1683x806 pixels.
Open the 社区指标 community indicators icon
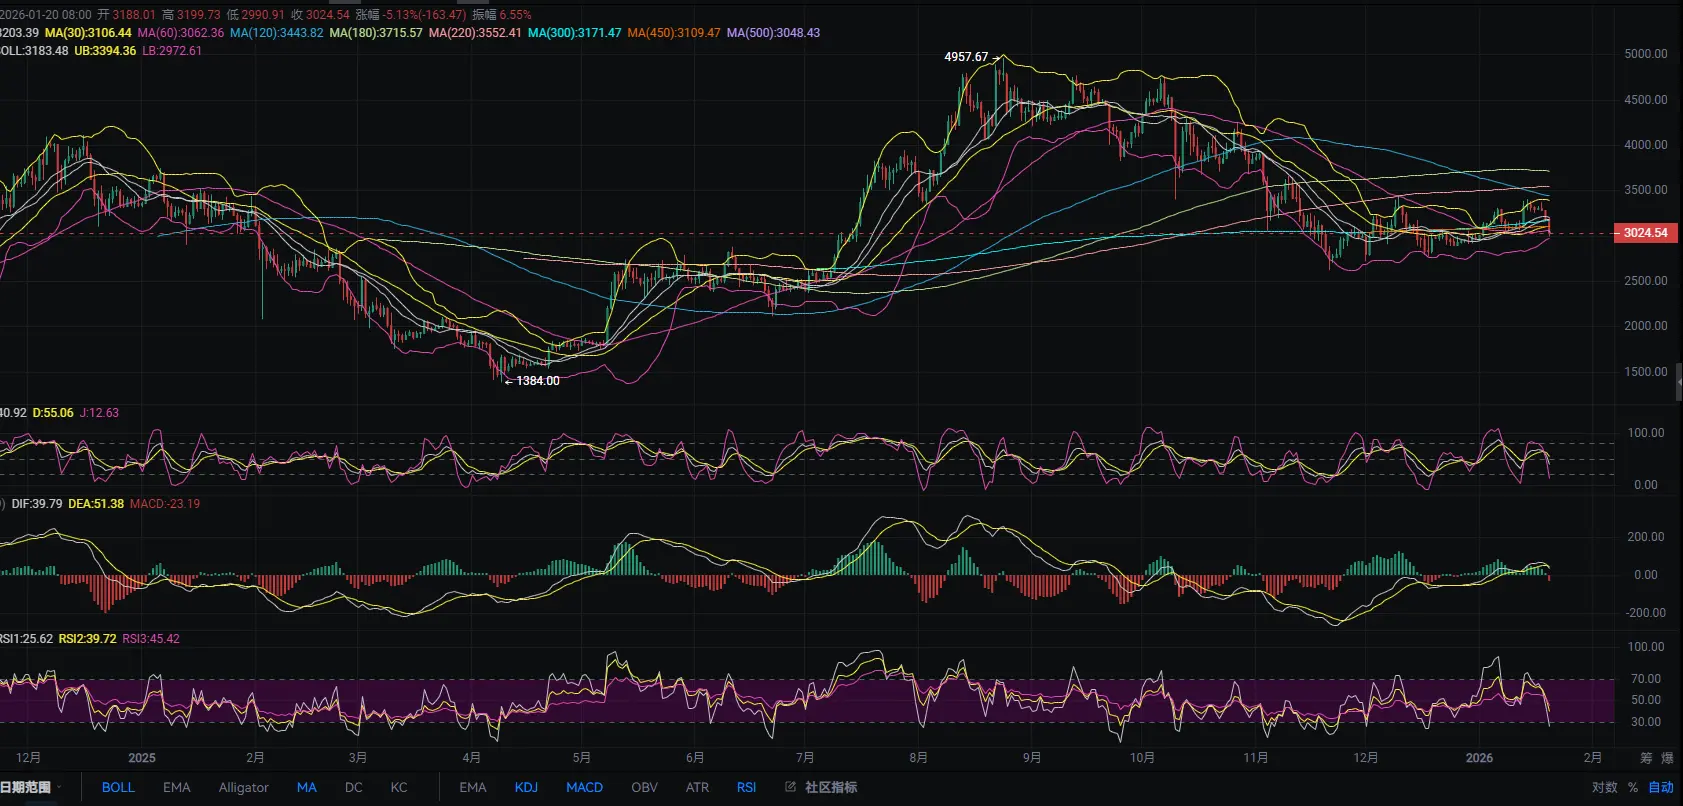(790, 787)
